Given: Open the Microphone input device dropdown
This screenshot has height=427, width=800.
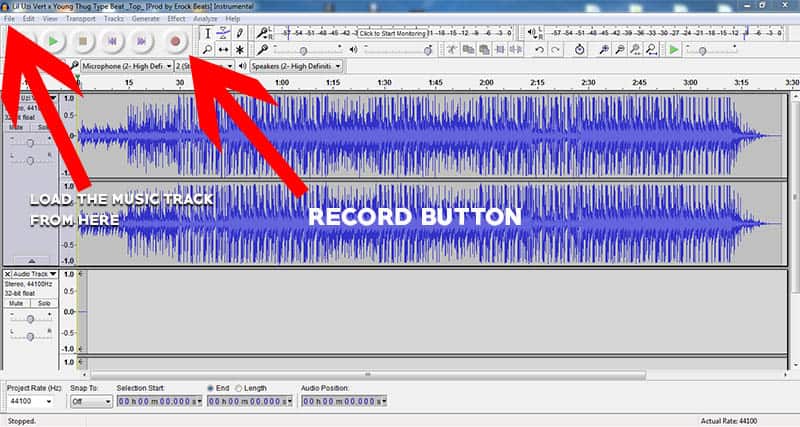Looking at the screenshot, I should (127, 66).
